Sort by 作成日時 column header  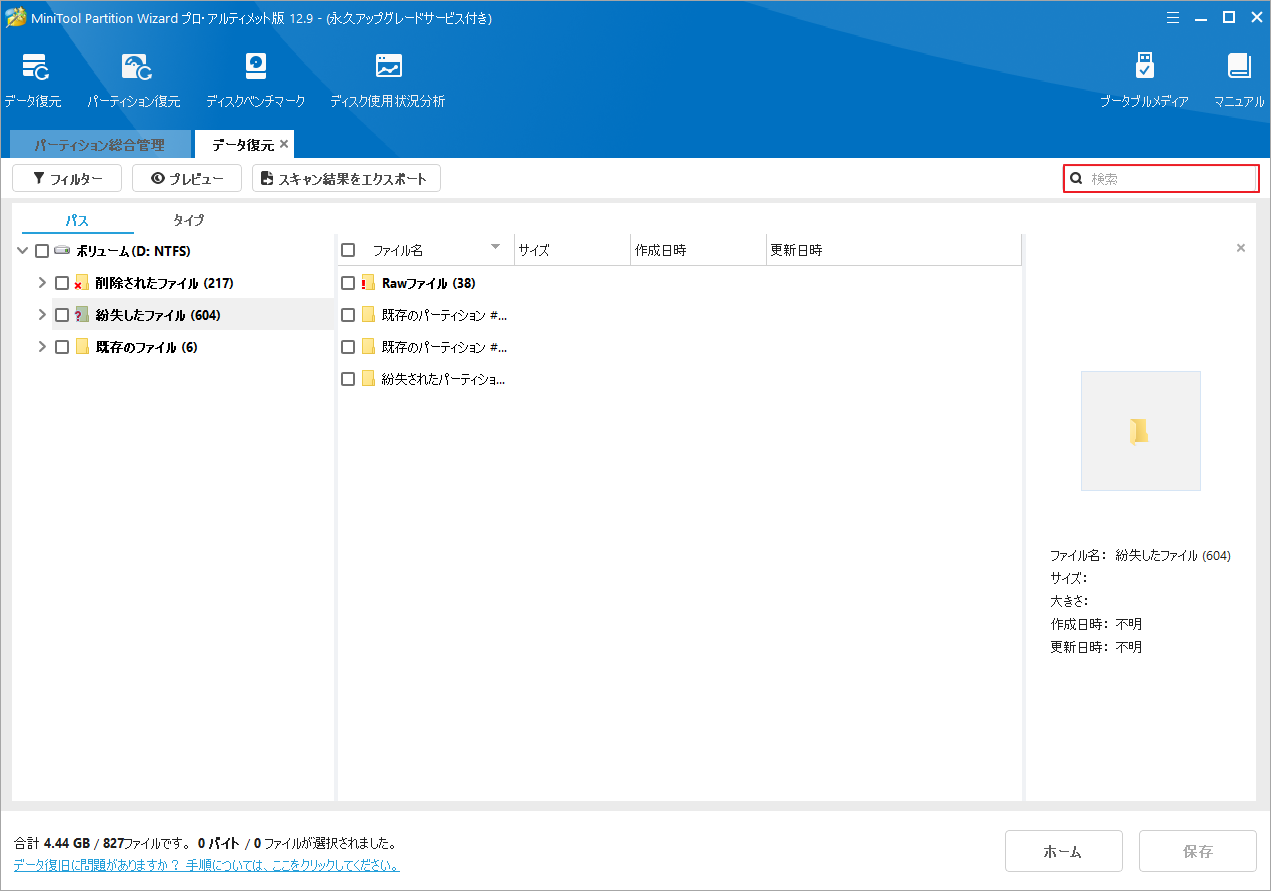tap(698, 250)
